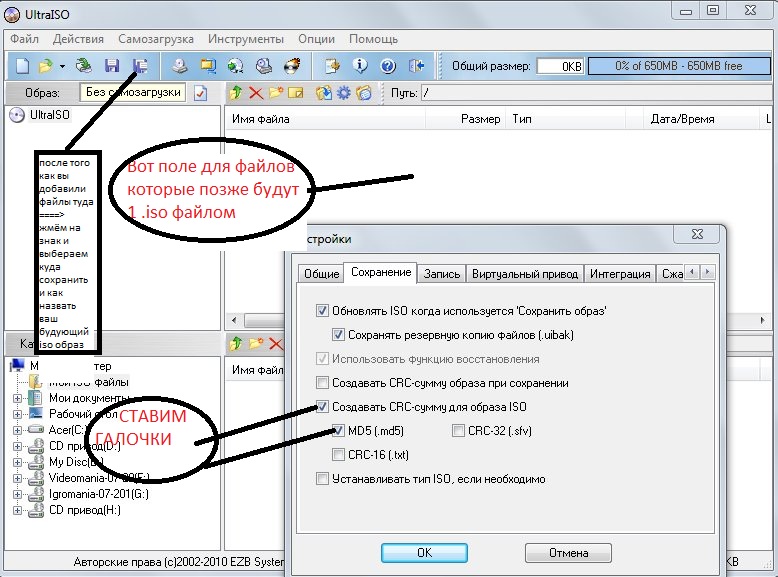
Task: Expand the Мои документы tree node
Action: pos(17,398)
